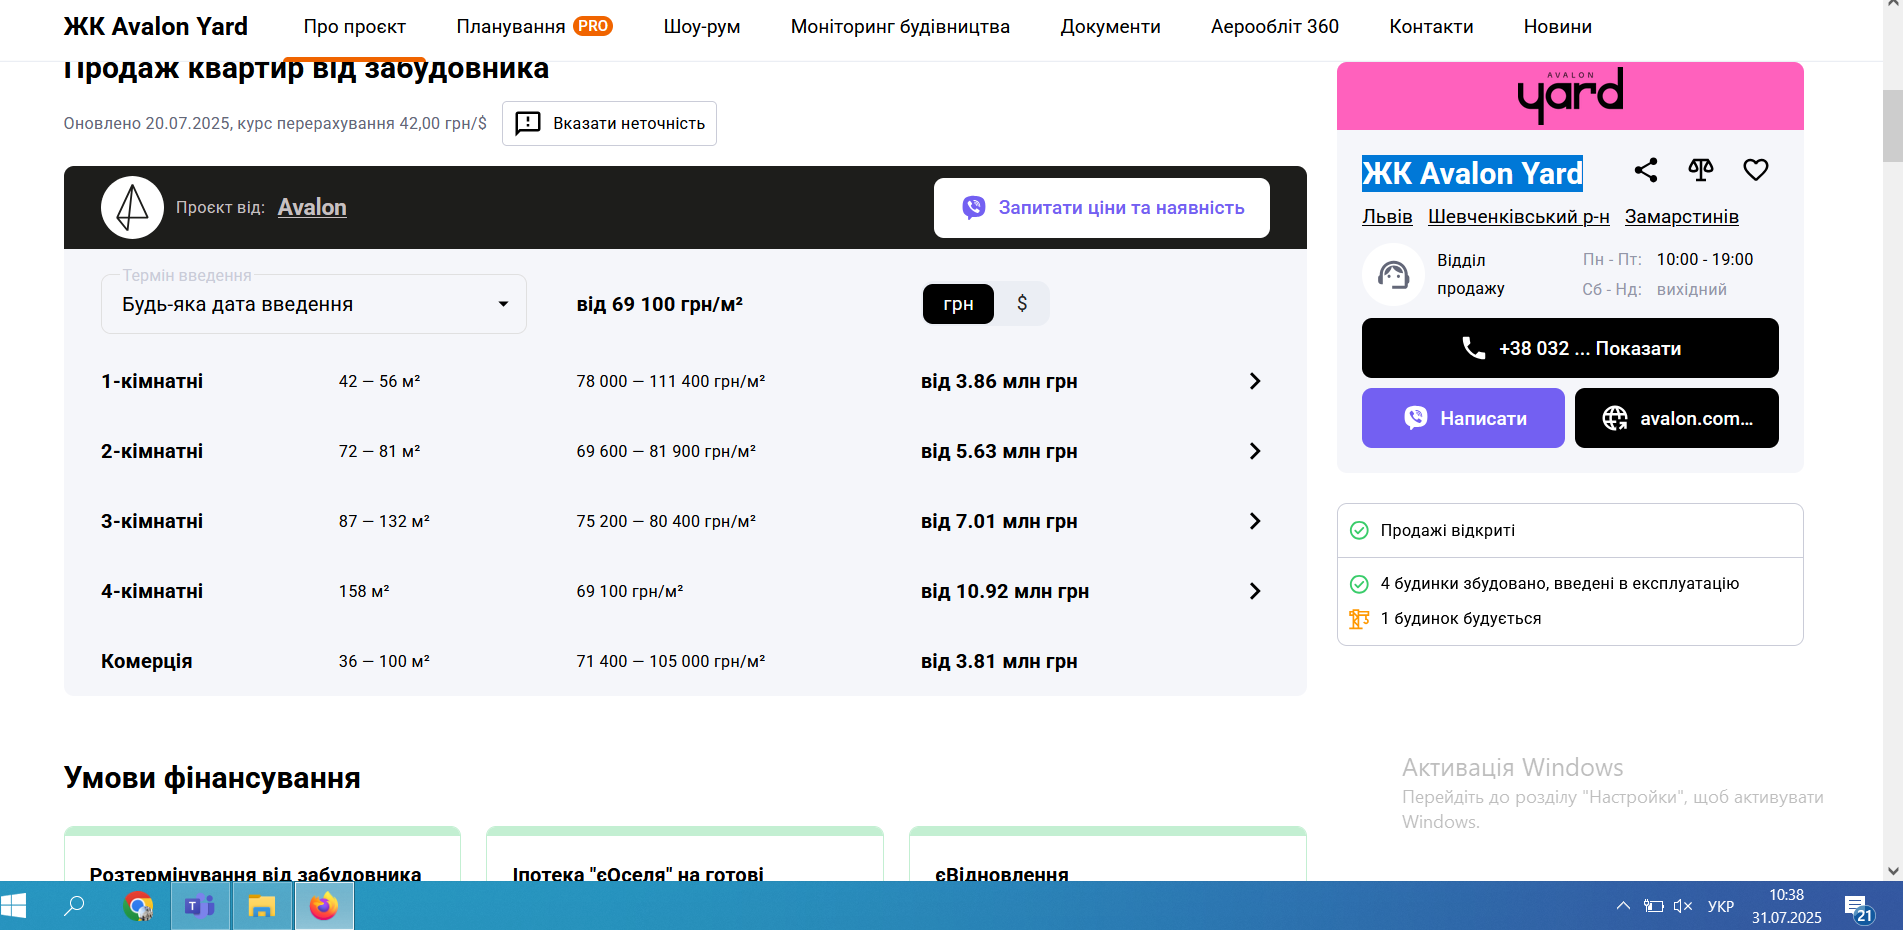
Task: Show the +38 032 phone number
Action: 1570,348
